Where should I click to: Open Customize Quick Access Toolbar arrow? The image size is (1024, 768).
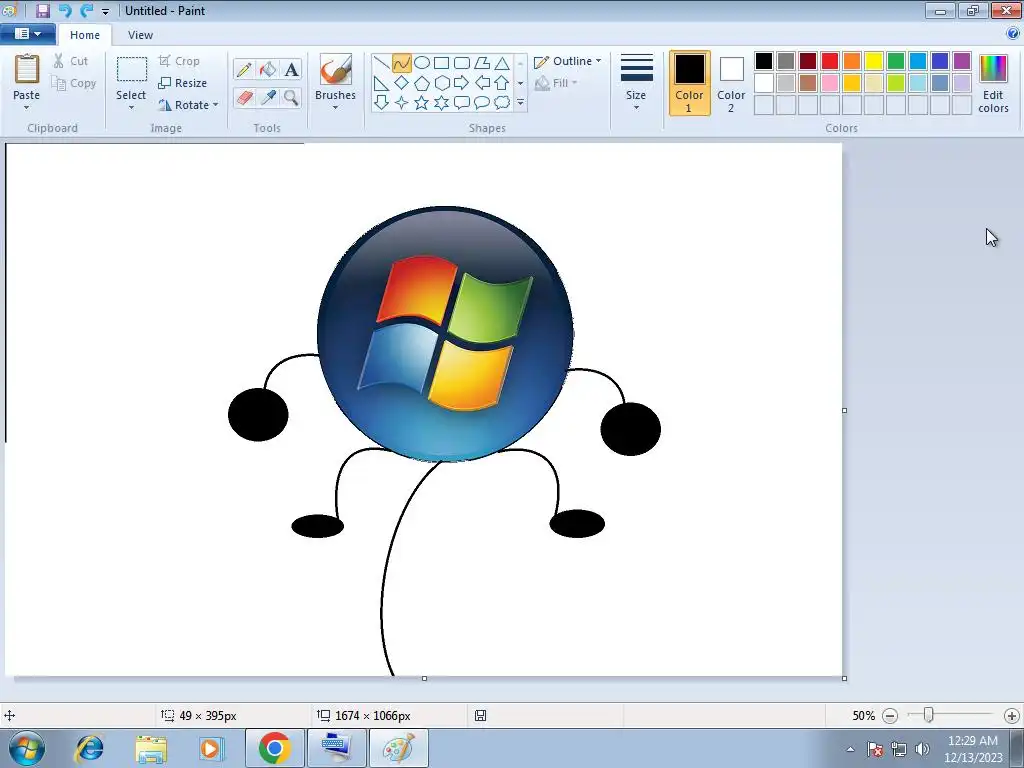pyautogui.click(x=105, y=11)
